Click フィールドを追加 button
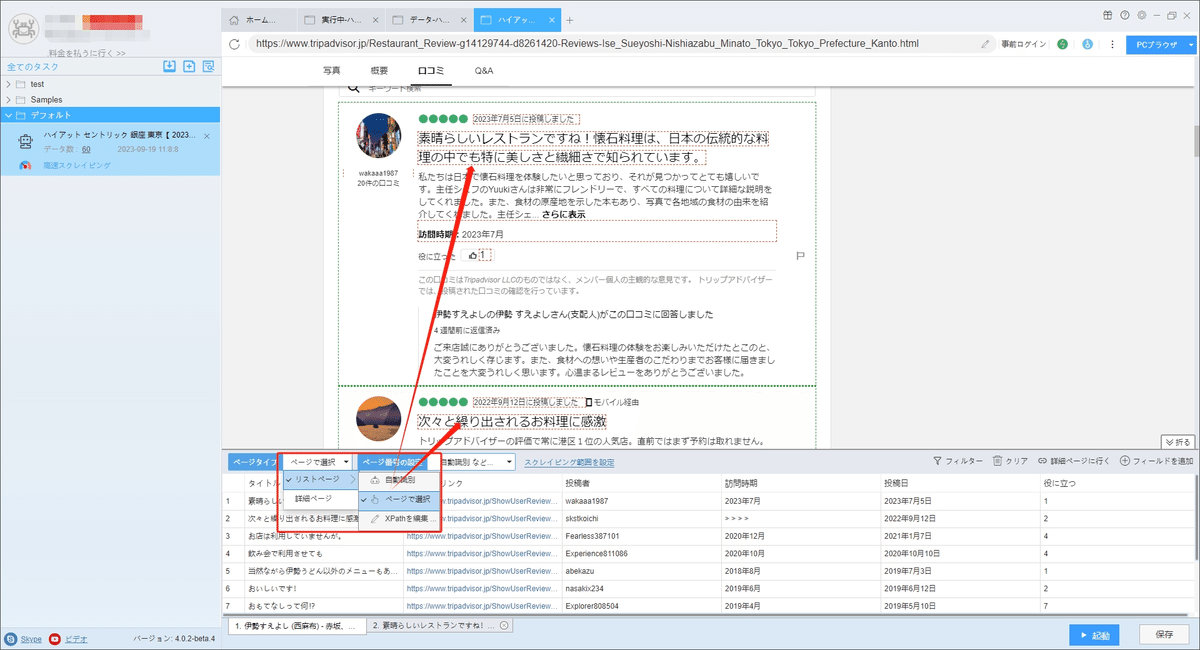1200x650 pixels. point(1157,461)
